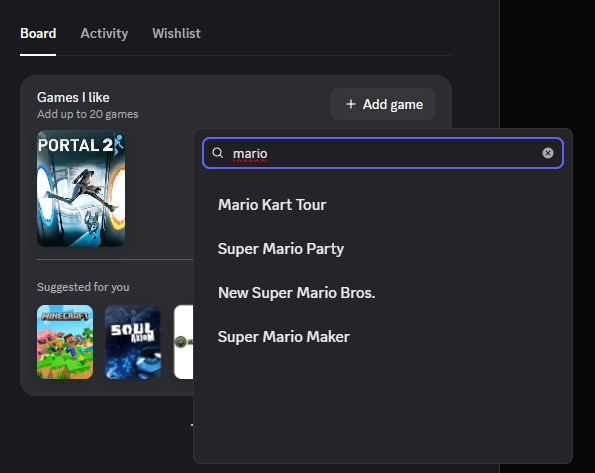Click the Suggested for you label

(83, 287)
